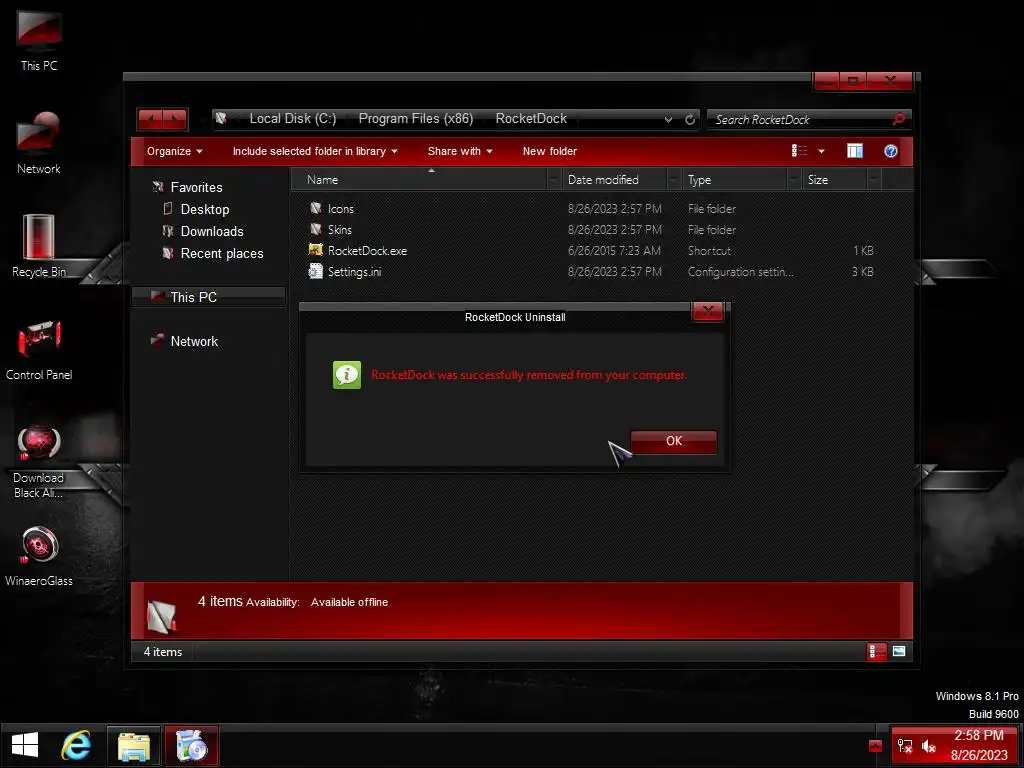Viewport: 1024px width, 768px height.
Task: Switch to details view in status bar
Action: click(876, 651)
